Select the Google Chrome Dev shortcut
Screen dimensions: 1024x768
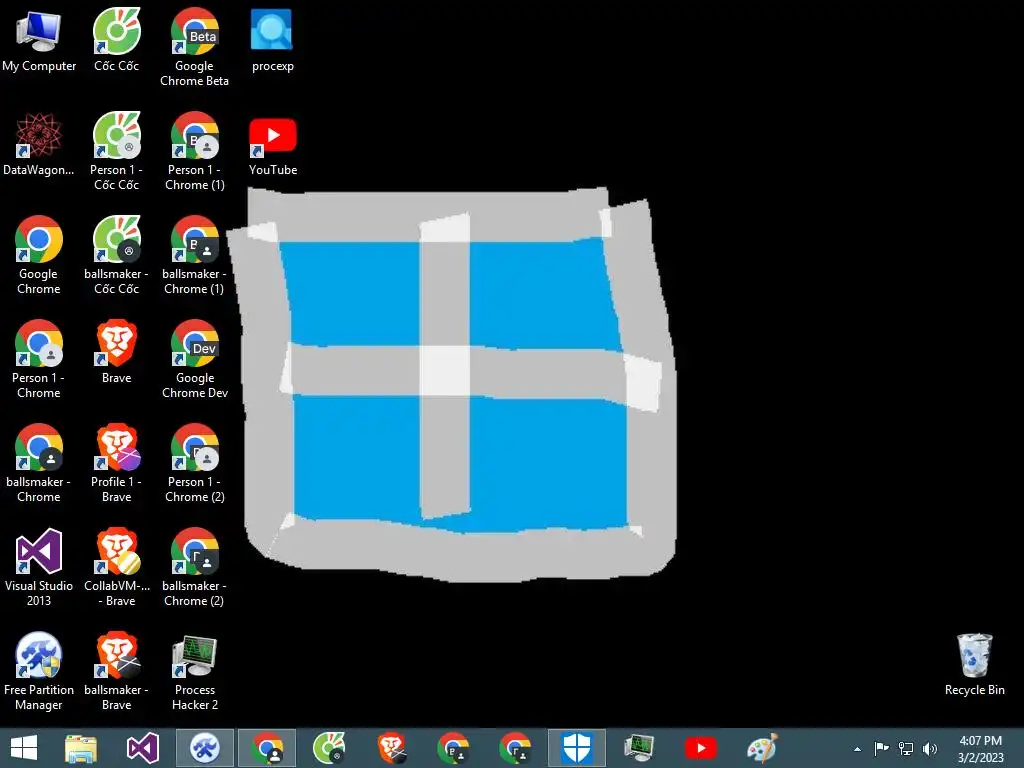(194, 359)
